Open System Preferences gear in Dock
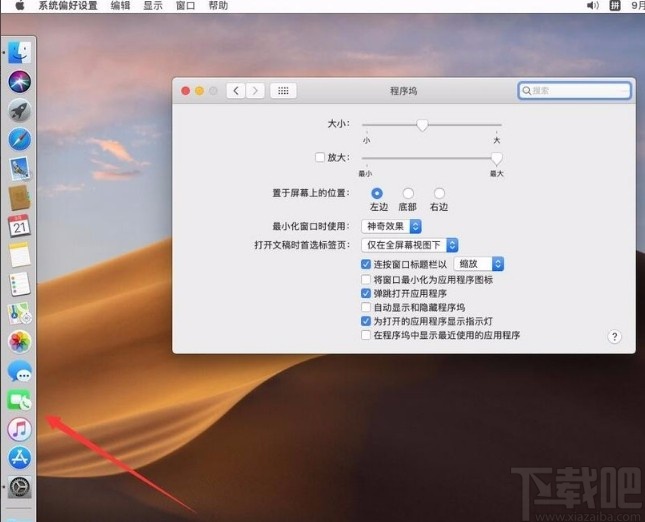The width and height of the screenshot is (645, 522). pyautogui.click(x=19, y=487)
